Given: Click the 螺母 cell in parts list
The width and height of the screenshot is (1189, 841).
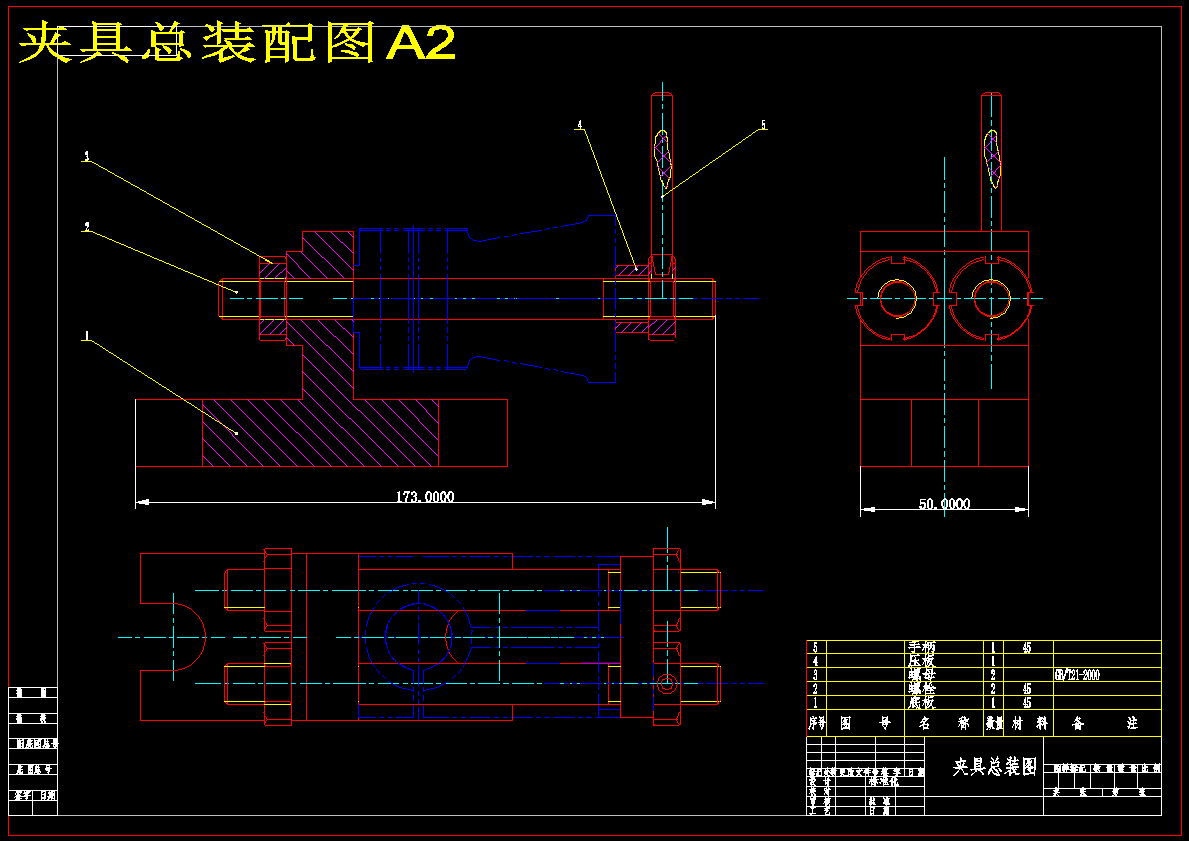Looking at the screenshot, I should (x=921, y=675).
